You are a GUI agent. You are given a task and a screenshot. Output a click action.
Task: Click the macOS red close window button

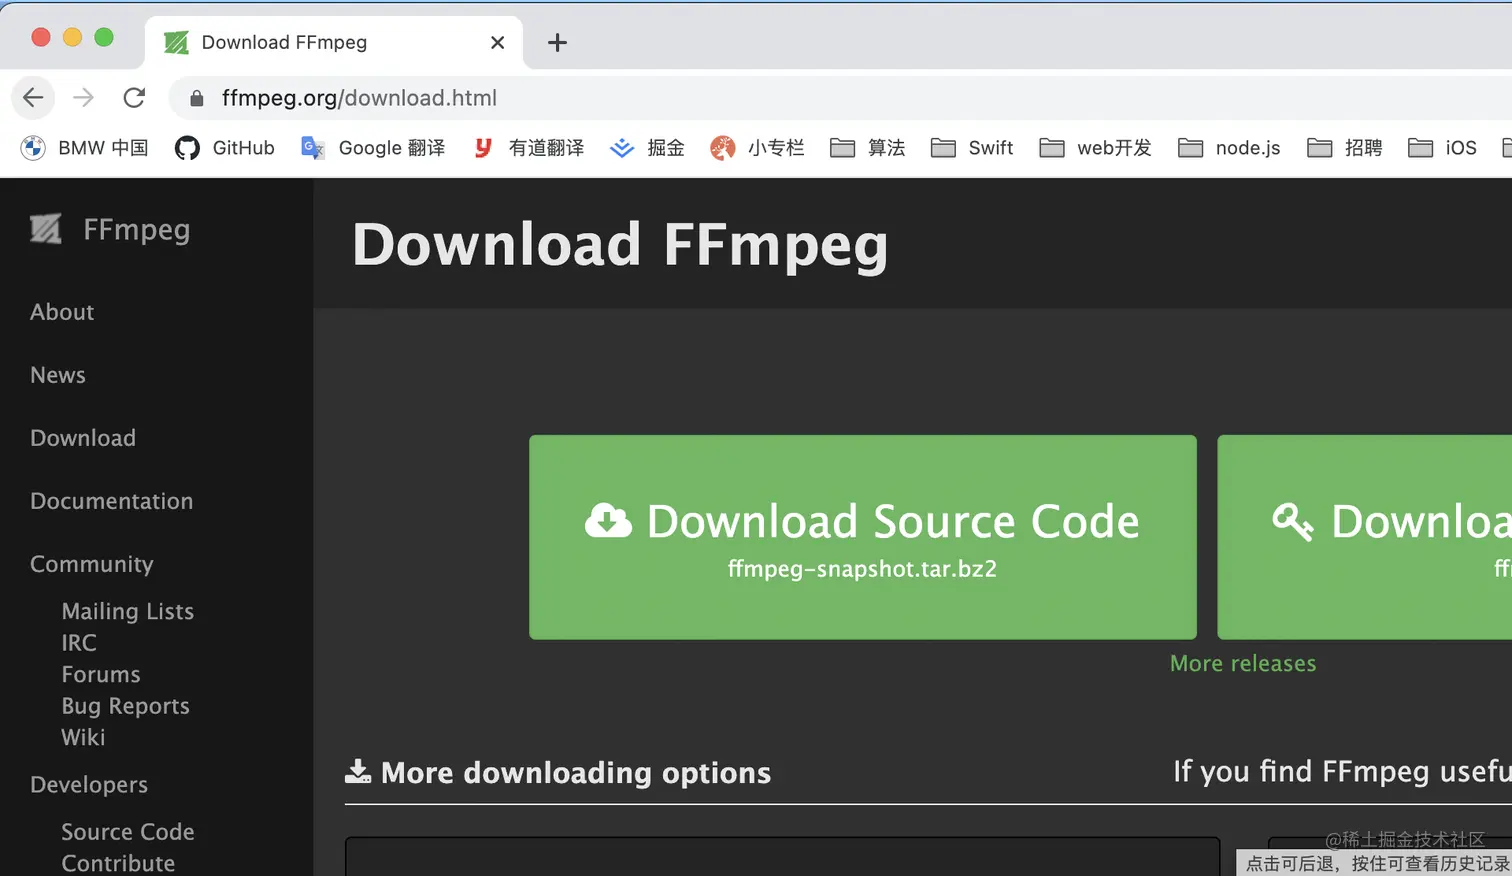41,37
